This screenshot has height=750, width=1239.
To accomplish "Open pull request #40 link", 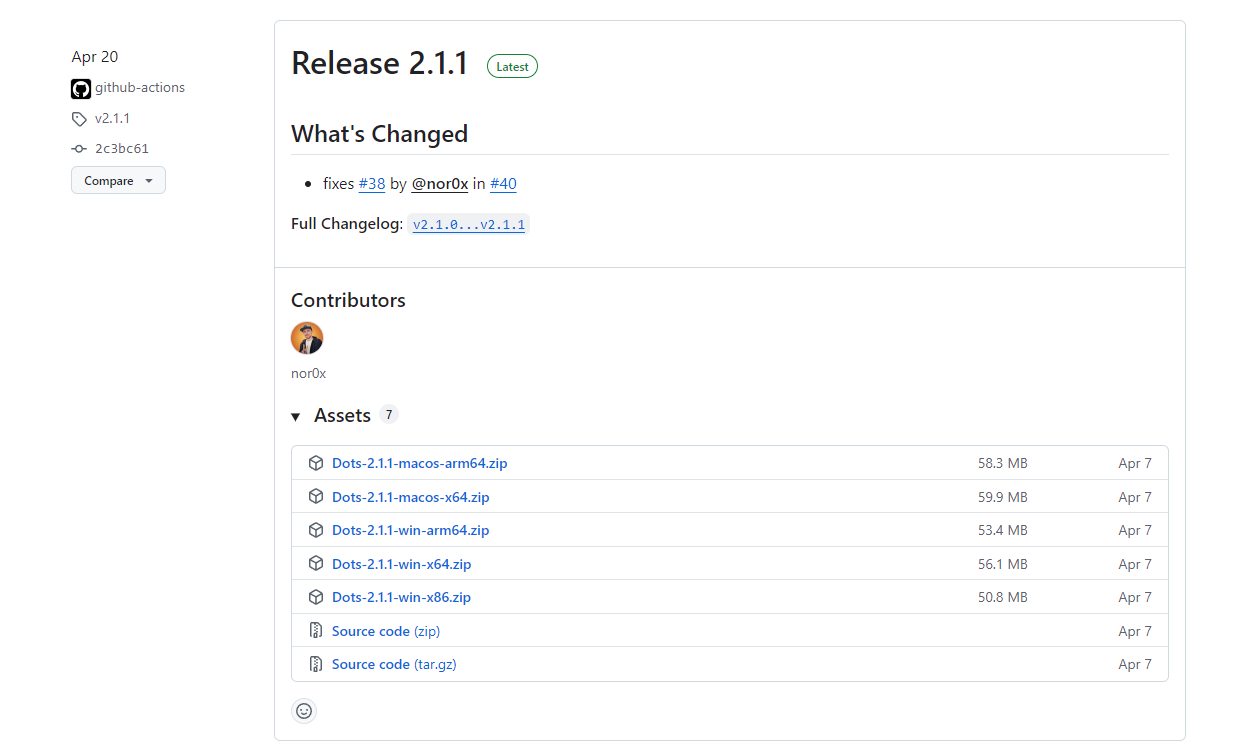I will coord(503,184).
